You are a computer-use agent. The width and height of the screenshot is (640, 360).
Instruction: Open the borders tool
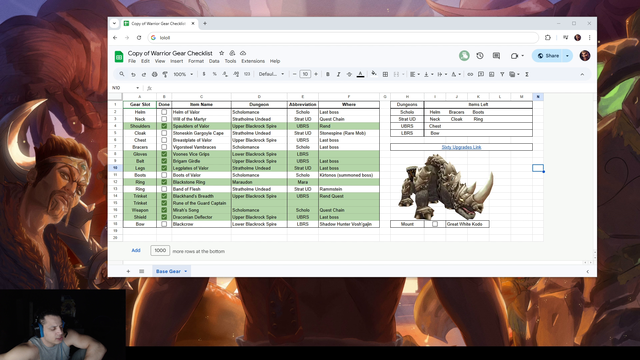[385, 74]
